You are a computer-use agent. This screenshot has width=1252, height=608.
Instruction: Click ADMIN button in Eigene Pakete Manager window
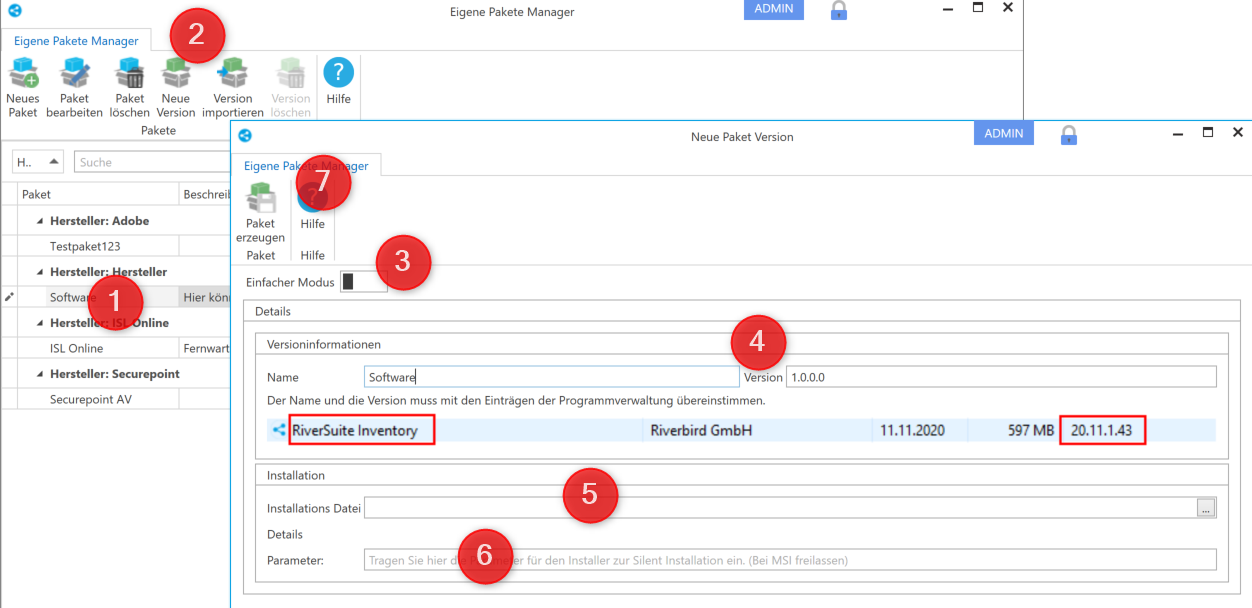[774, 9]
